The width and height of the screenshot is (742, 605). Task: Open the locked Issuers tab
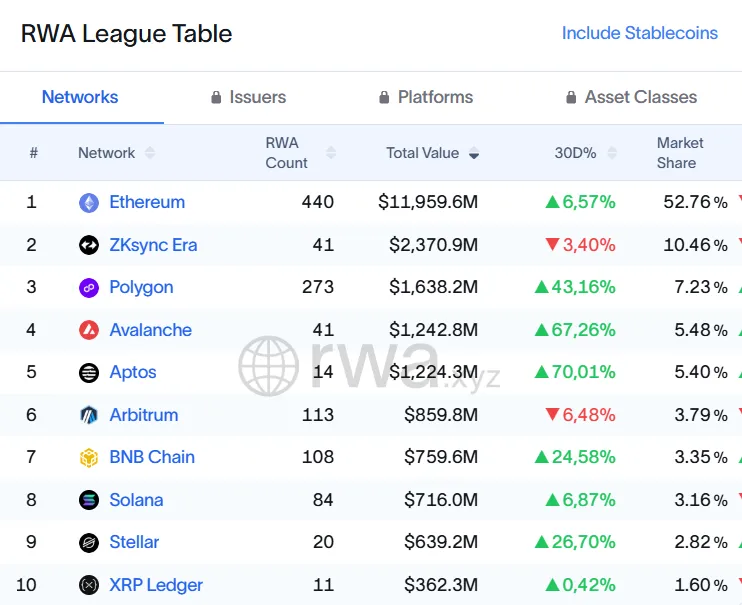click(248, 97)
